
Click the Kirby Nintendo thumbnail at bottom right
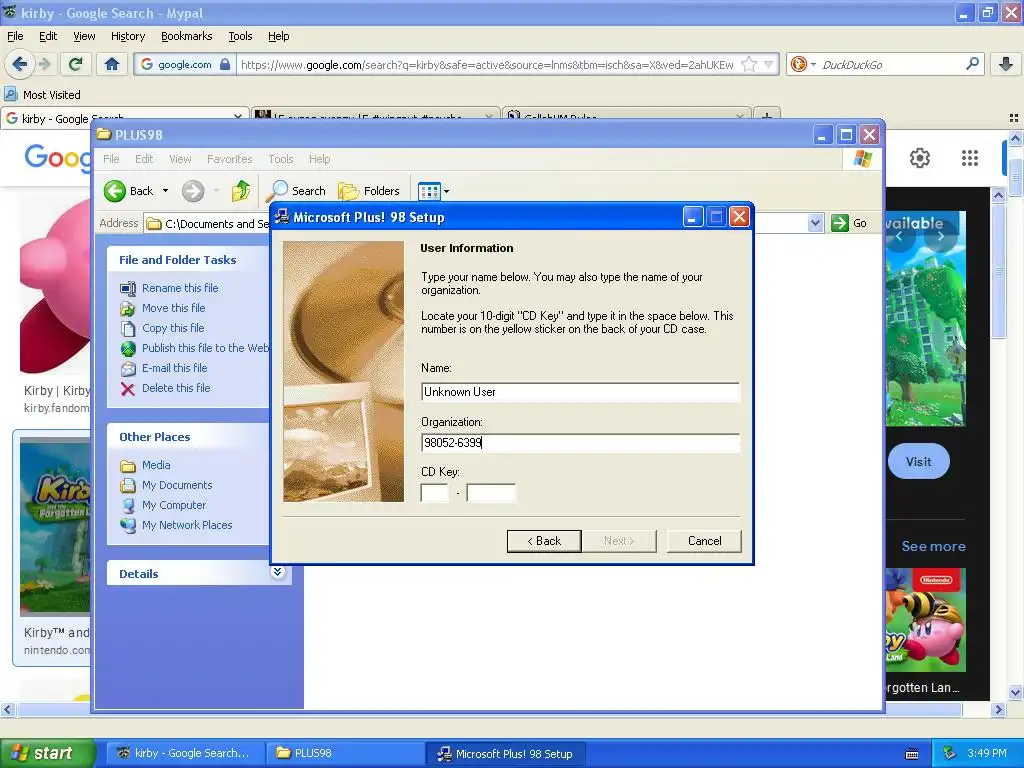coord(925,620)
